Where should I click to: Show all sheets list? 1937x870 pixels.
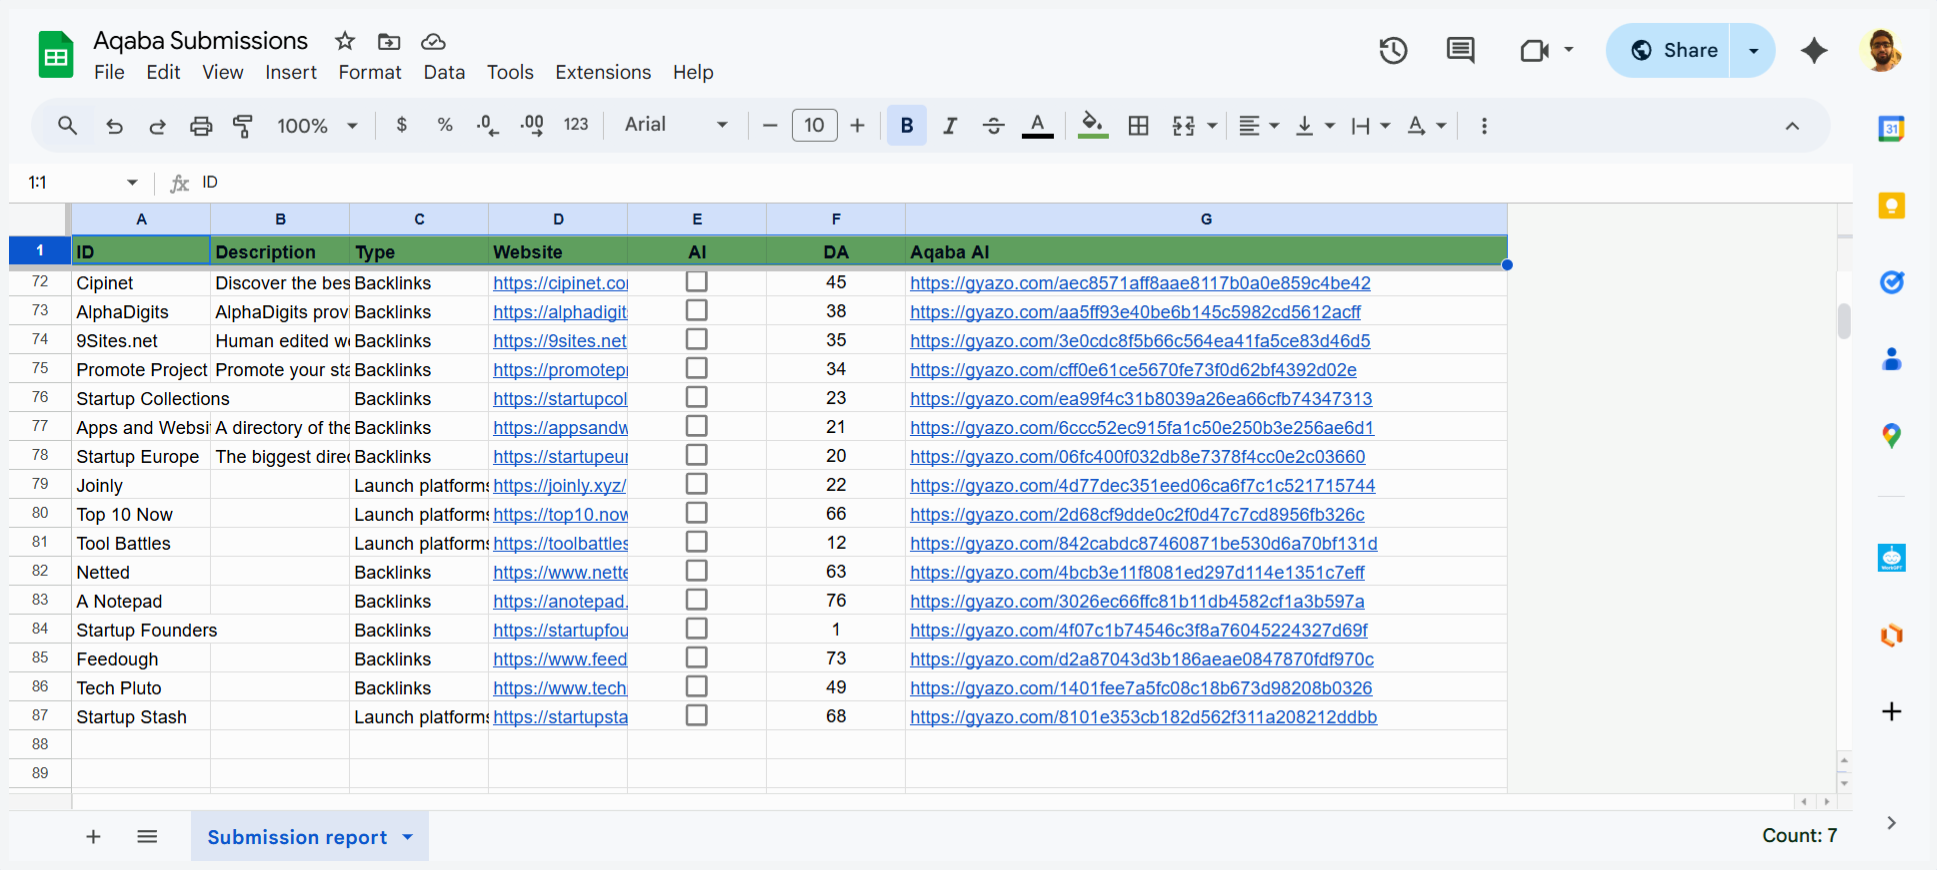coord(147,837)
